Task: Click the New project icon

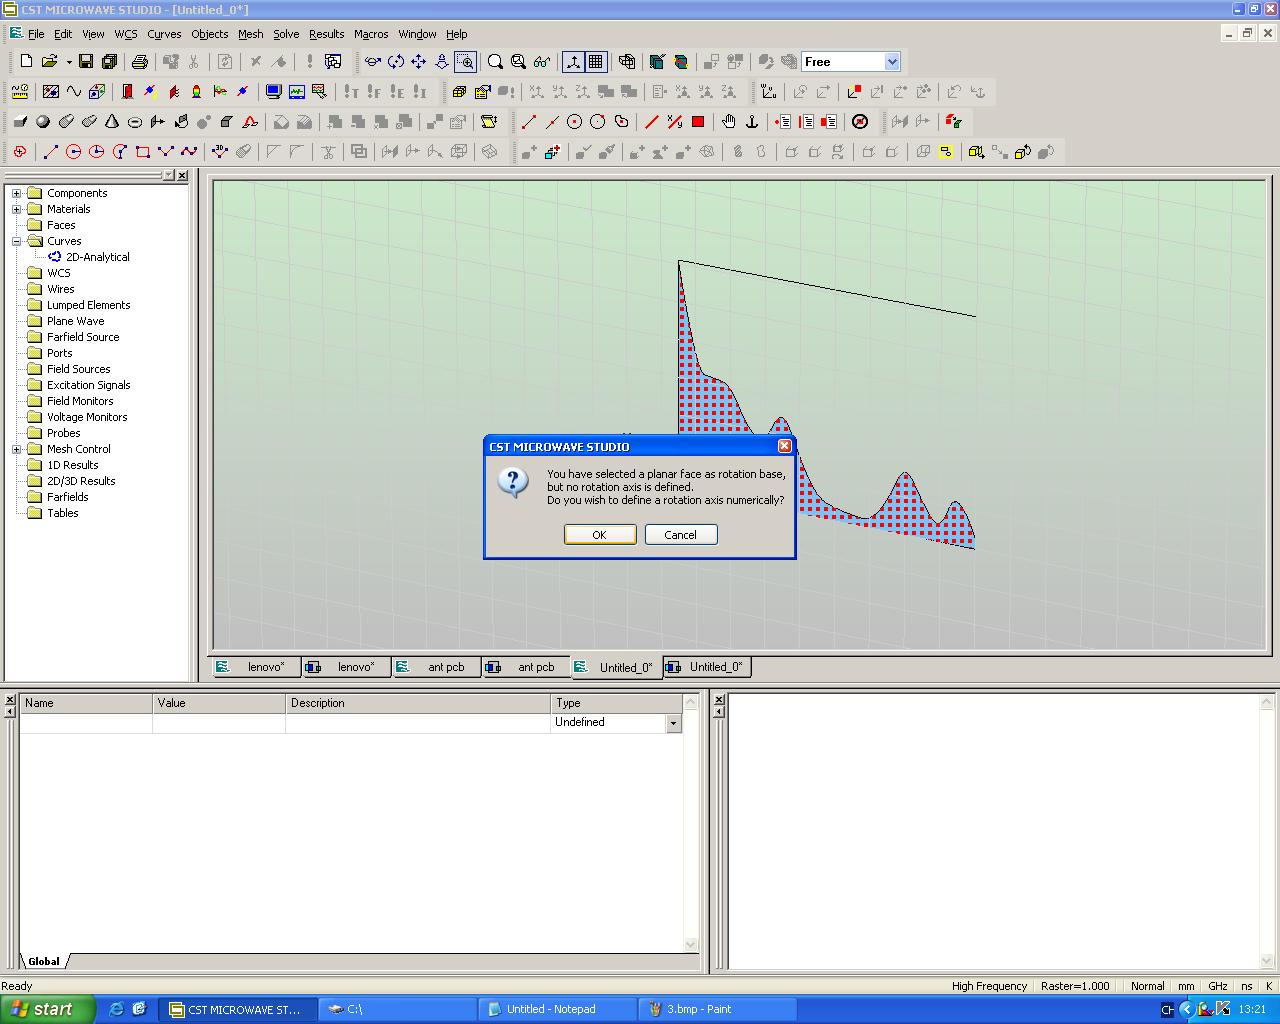Action: [x=26, y=62]
